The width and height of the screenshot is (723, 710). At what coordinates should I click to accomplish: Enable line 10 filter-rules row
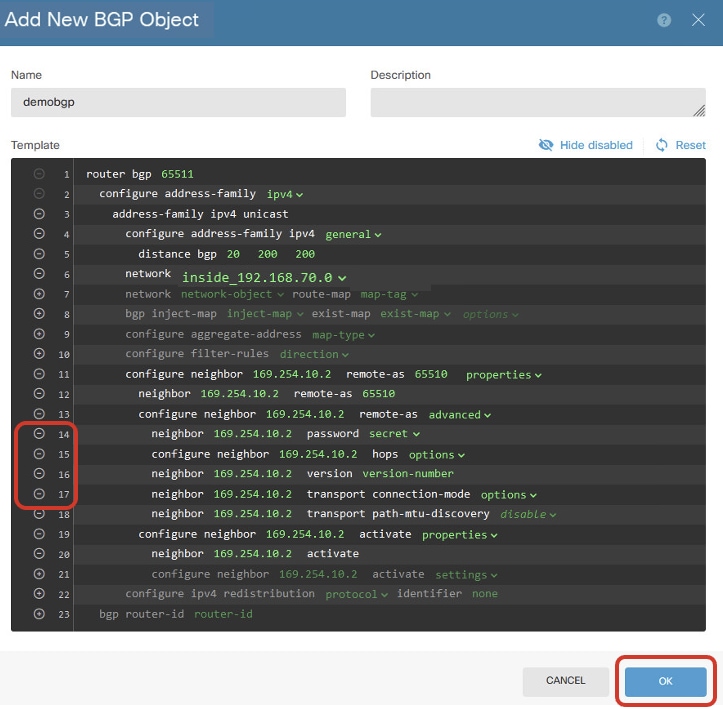pos(39,354)
